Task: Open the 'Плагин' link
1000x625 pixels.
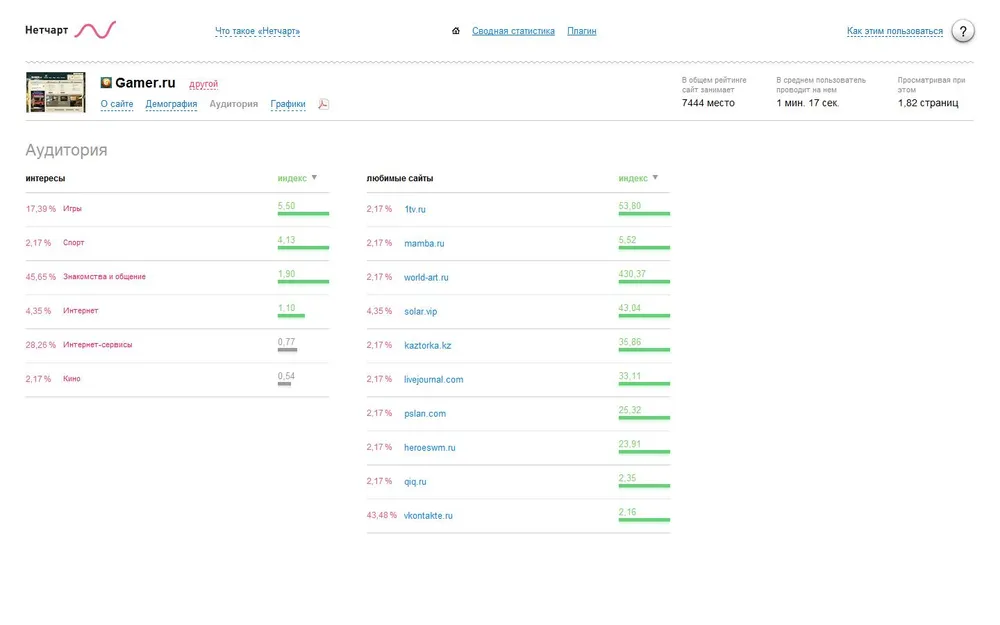Action: [581, 31]
